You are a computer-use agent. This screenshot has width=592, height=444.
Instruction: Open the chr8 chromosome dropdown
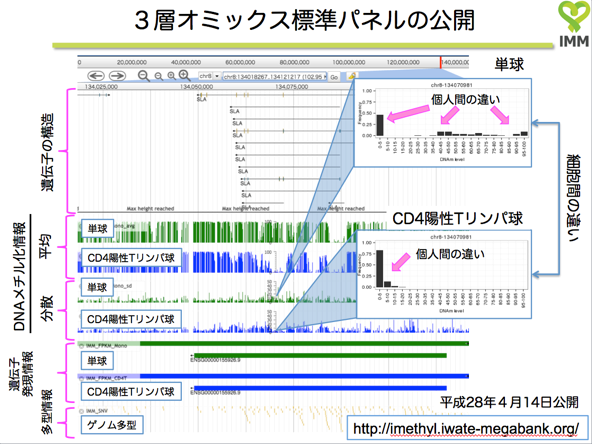[x=210, y=76]
